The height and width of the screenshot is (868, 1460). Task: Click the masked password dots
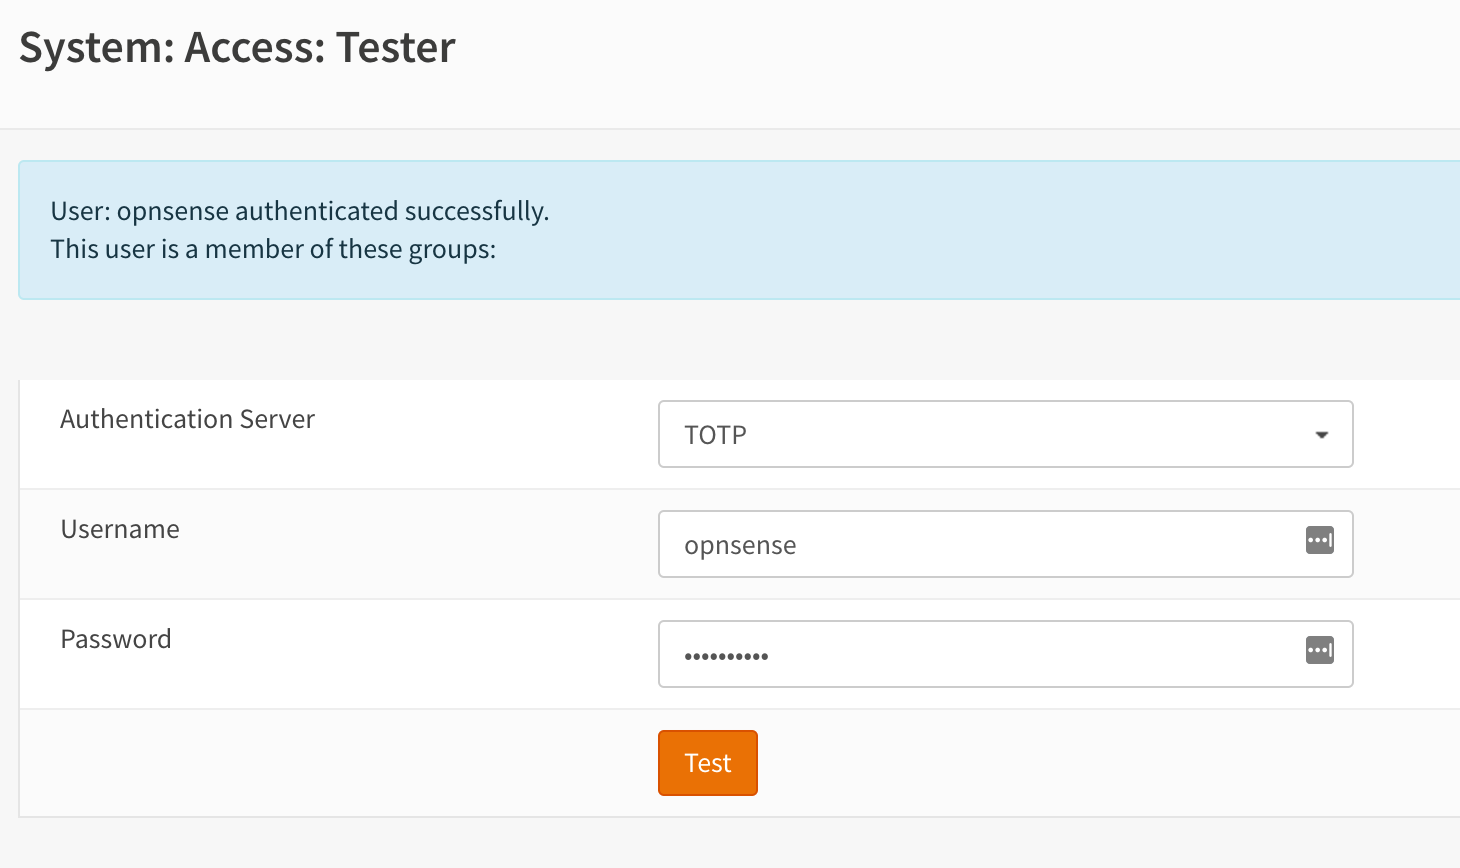[x=726, y=657]
